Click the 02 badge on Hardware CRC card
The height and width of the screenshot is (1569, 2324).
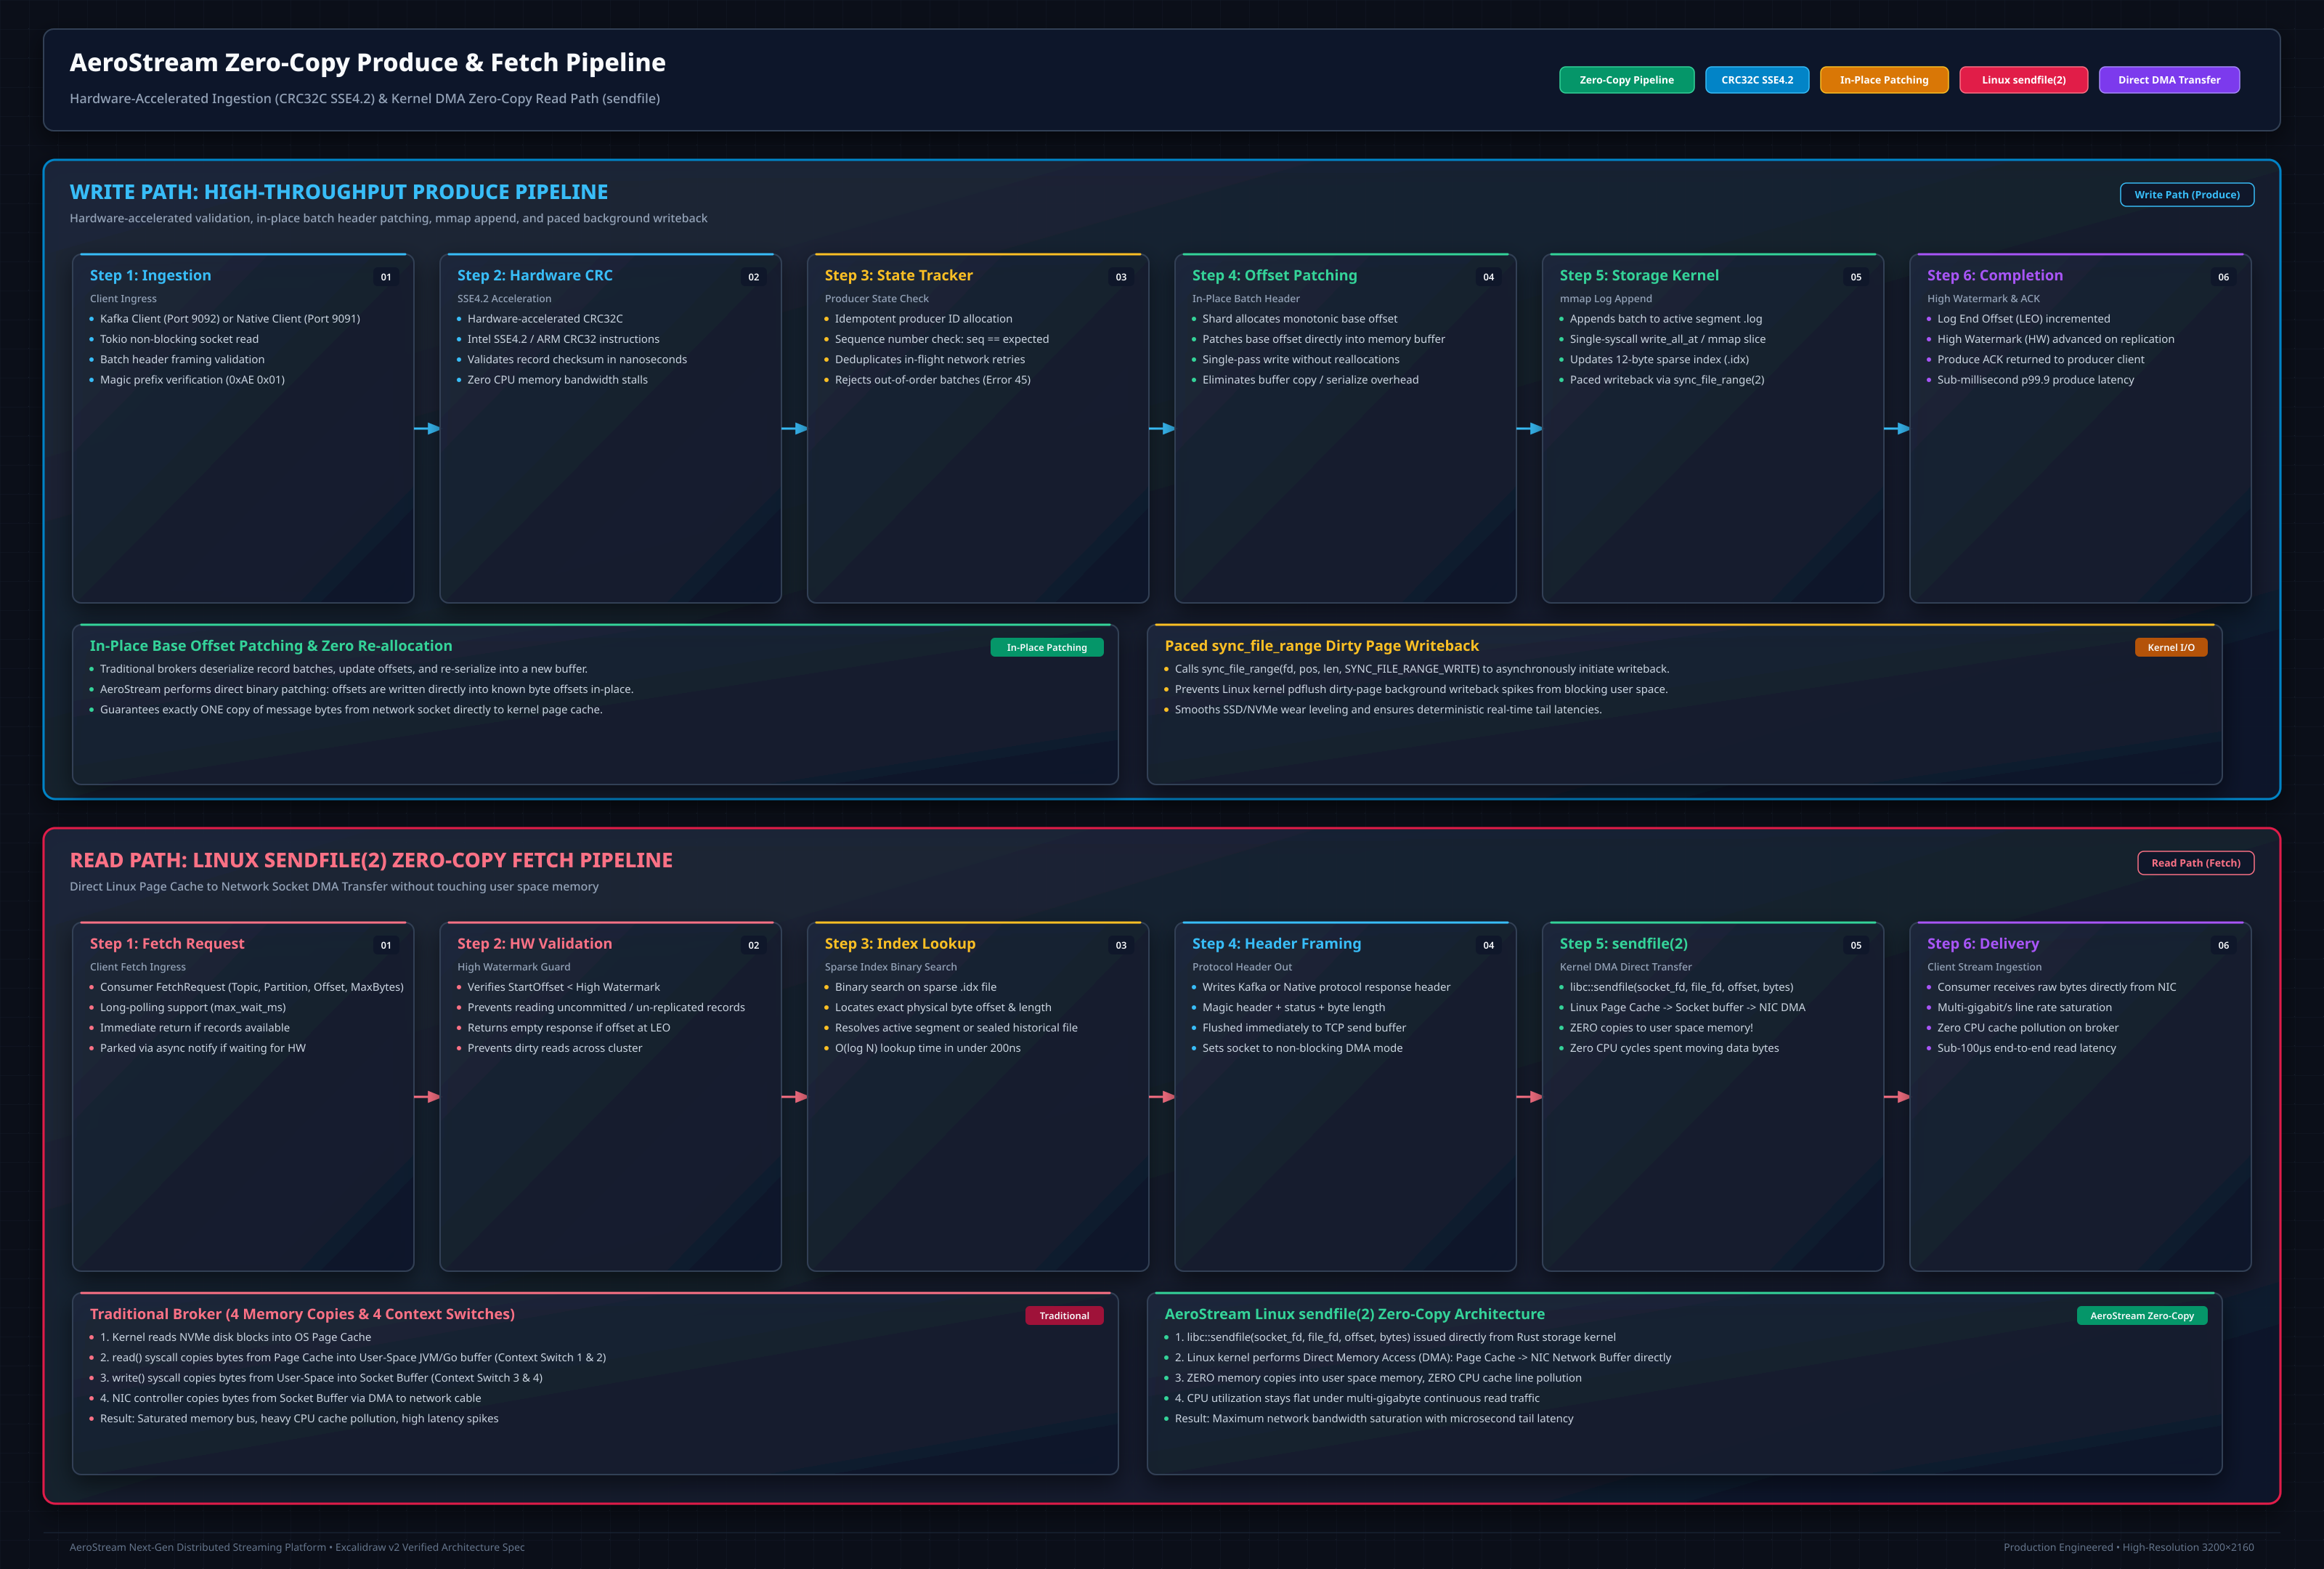753,277
